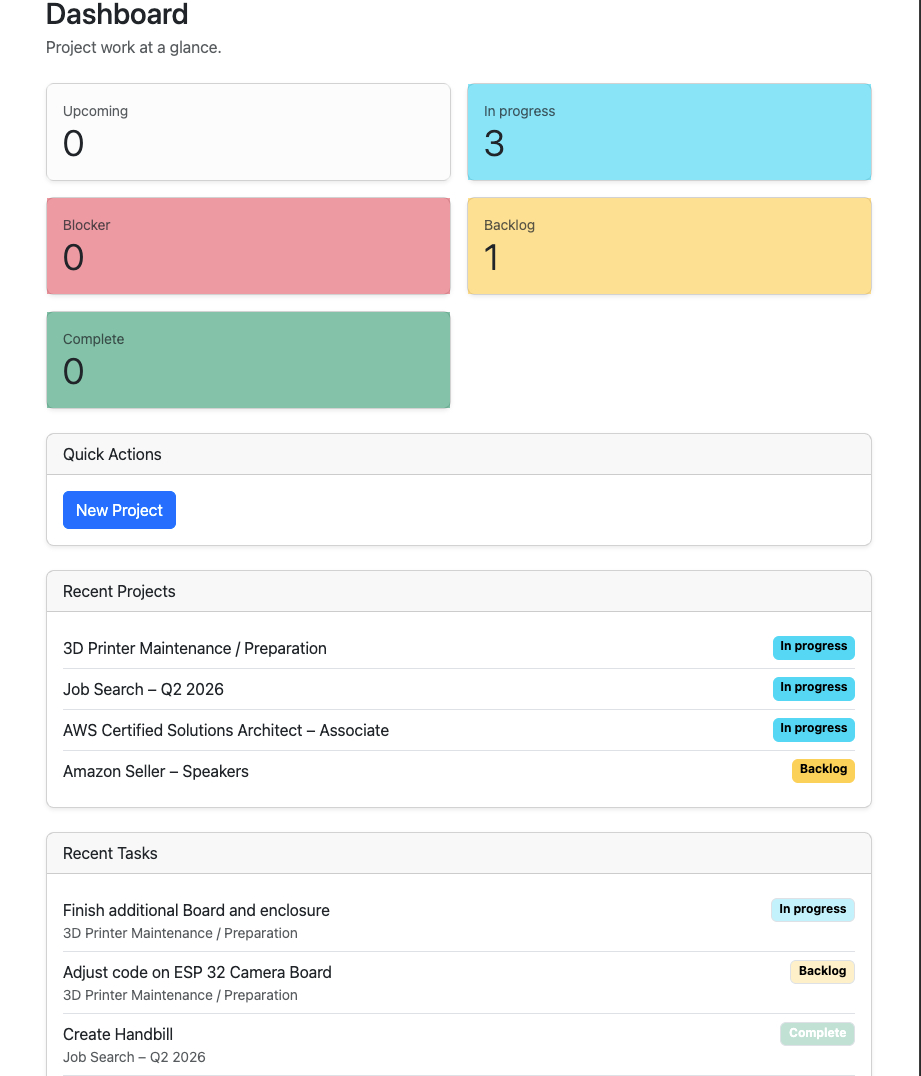Open the In progress count card
The height and width of the screenshot is (1076, 921).
click(669, 131)
